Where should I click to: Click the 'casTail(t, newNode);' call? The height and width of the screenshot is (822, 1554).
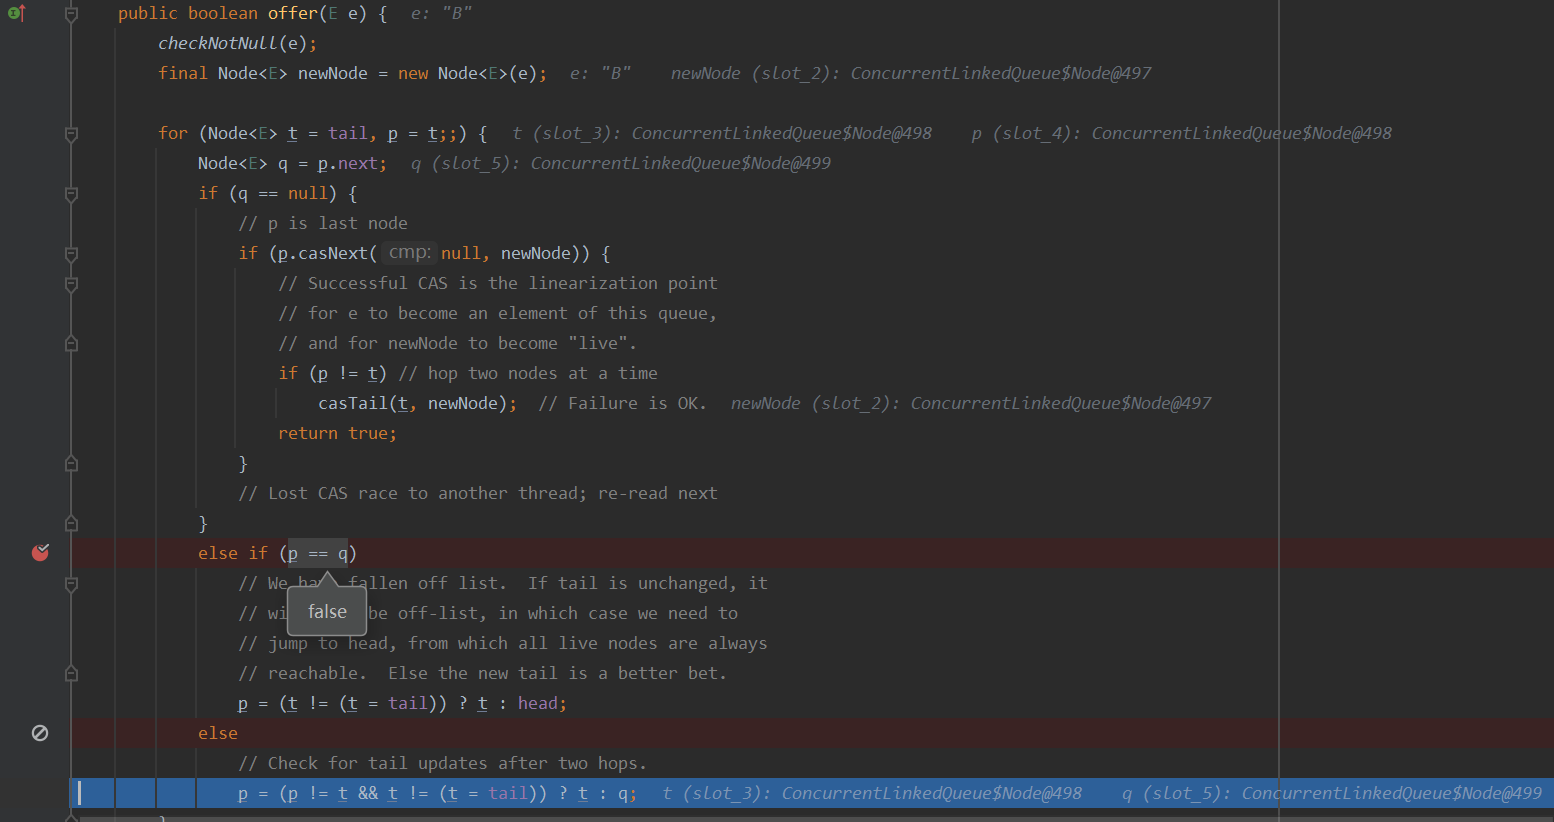(418, 403)
